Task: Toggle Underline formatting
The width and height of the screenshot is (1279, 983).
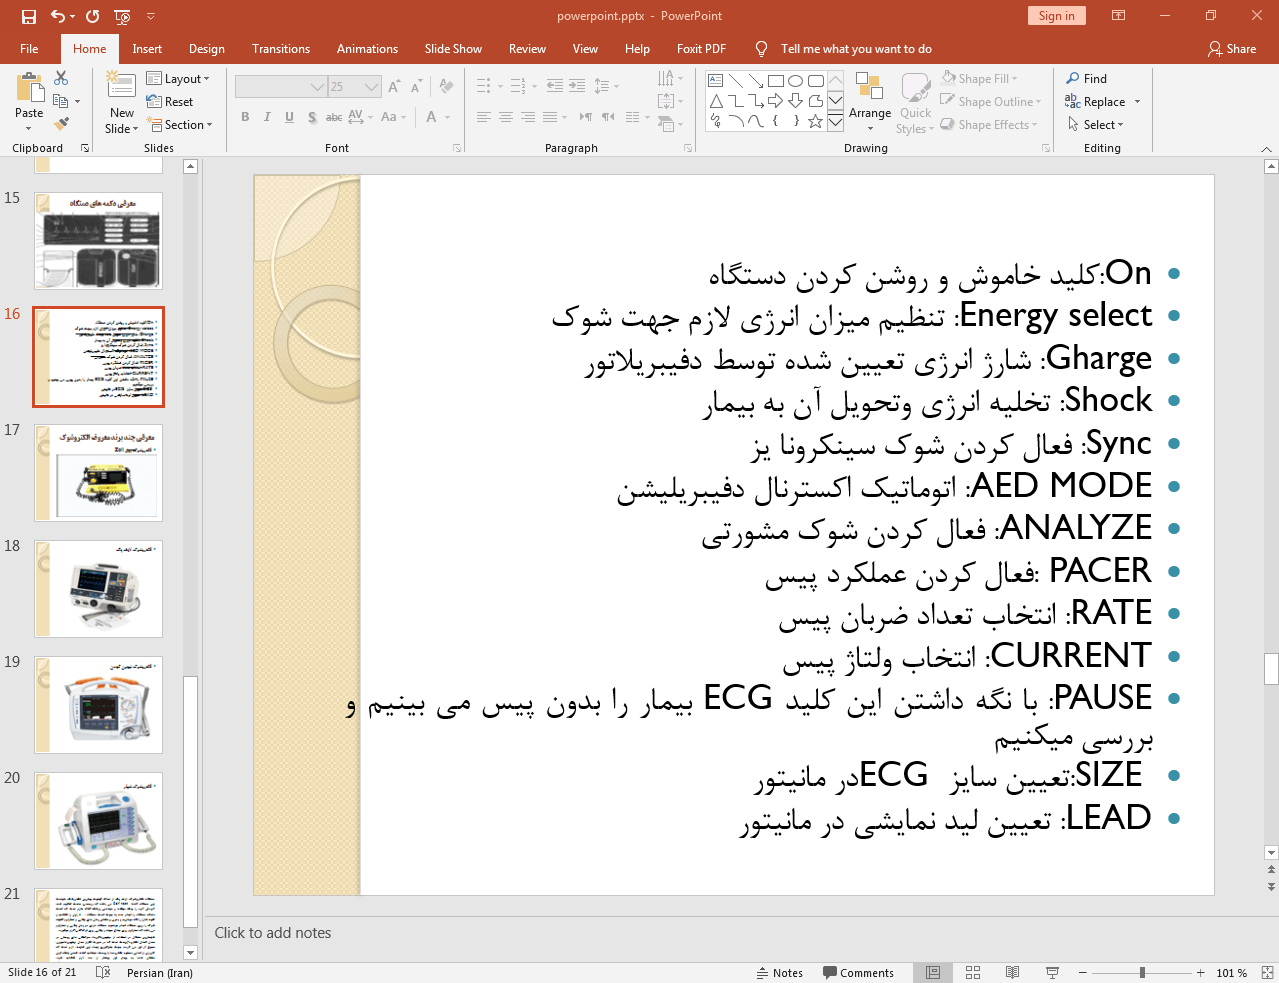Action: click(x=289, y=117)
